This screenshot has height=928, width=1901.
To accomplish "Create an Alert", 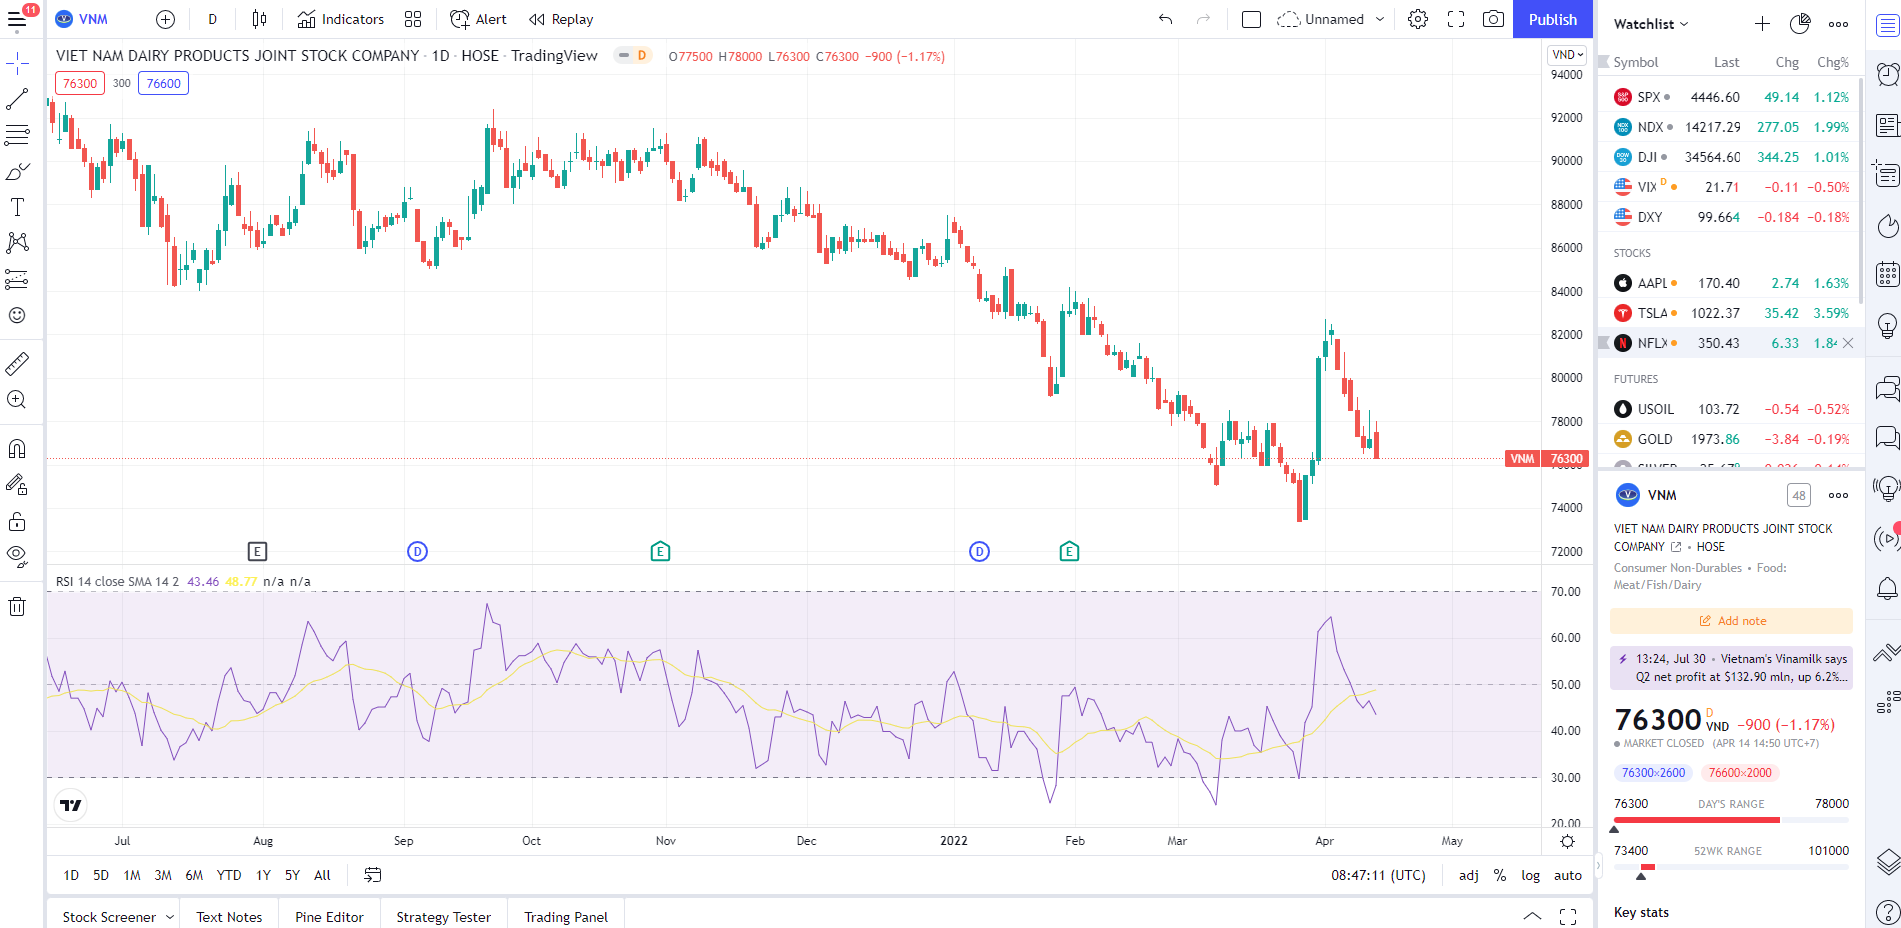I will tap(479, 19).
